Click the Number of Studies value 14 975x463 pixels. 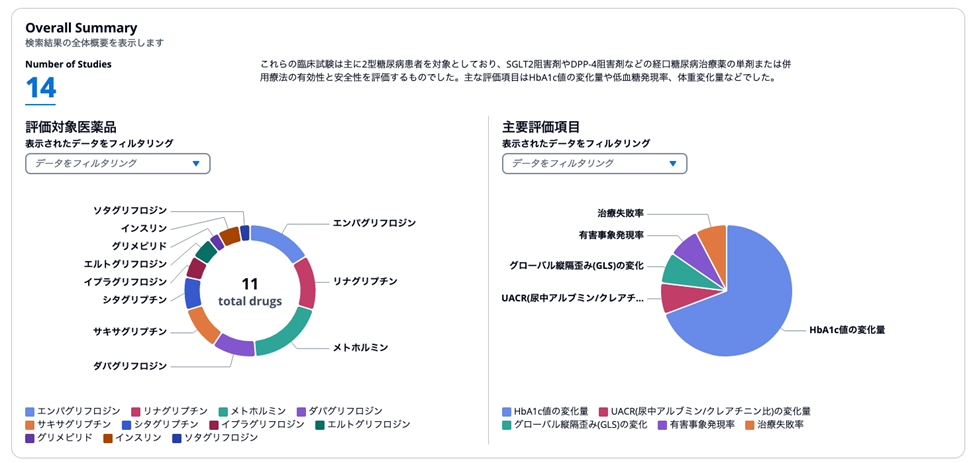click(41, 88)
